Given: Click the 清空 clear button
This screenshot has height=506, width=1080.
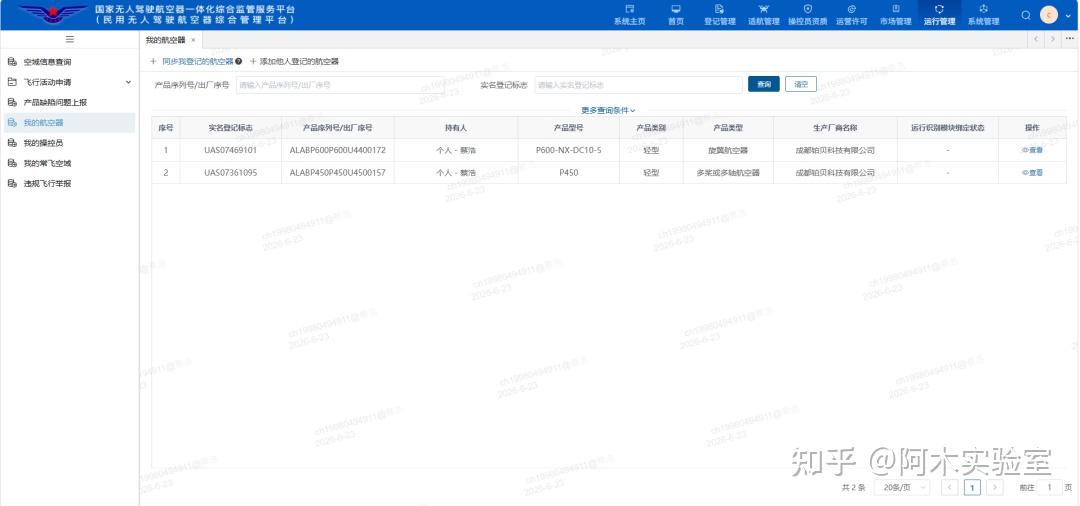Looking at the screenshot, I should tap(800, 85).
